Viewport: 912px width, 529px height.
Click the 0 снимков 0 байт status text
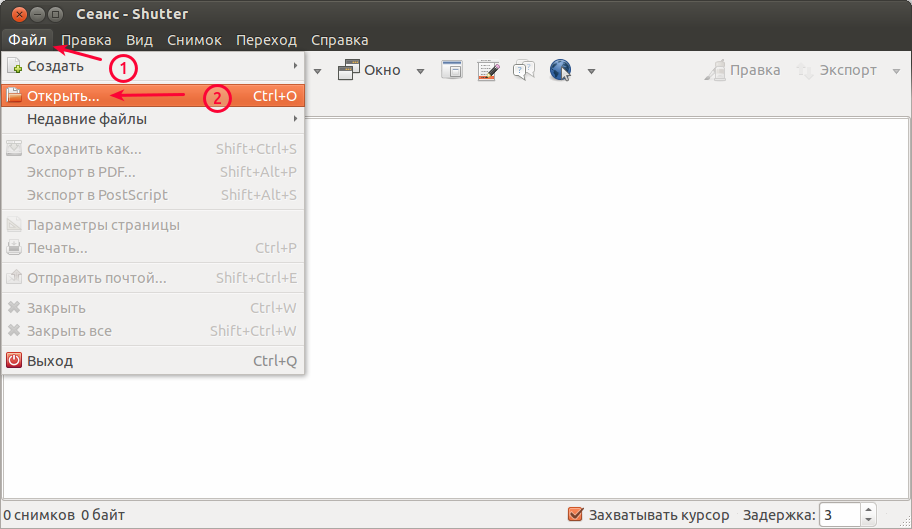[64, 515]
